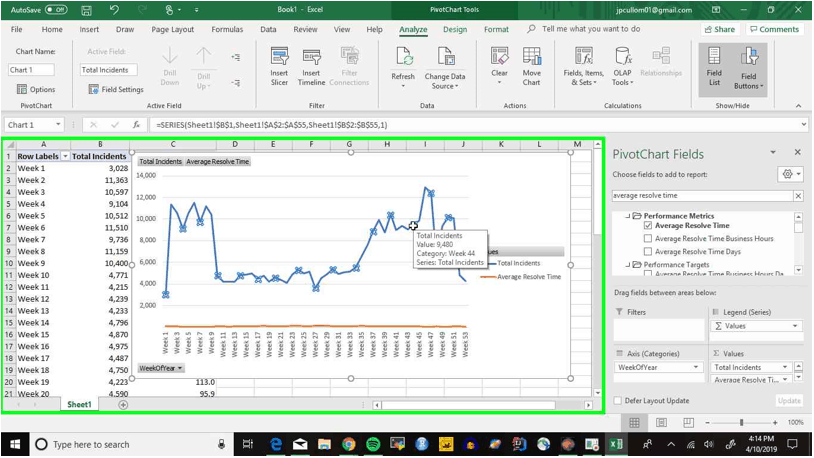Click Total Incidents chart field button
The height and width of the screenshot is (458, 814).
coord(160,161)
